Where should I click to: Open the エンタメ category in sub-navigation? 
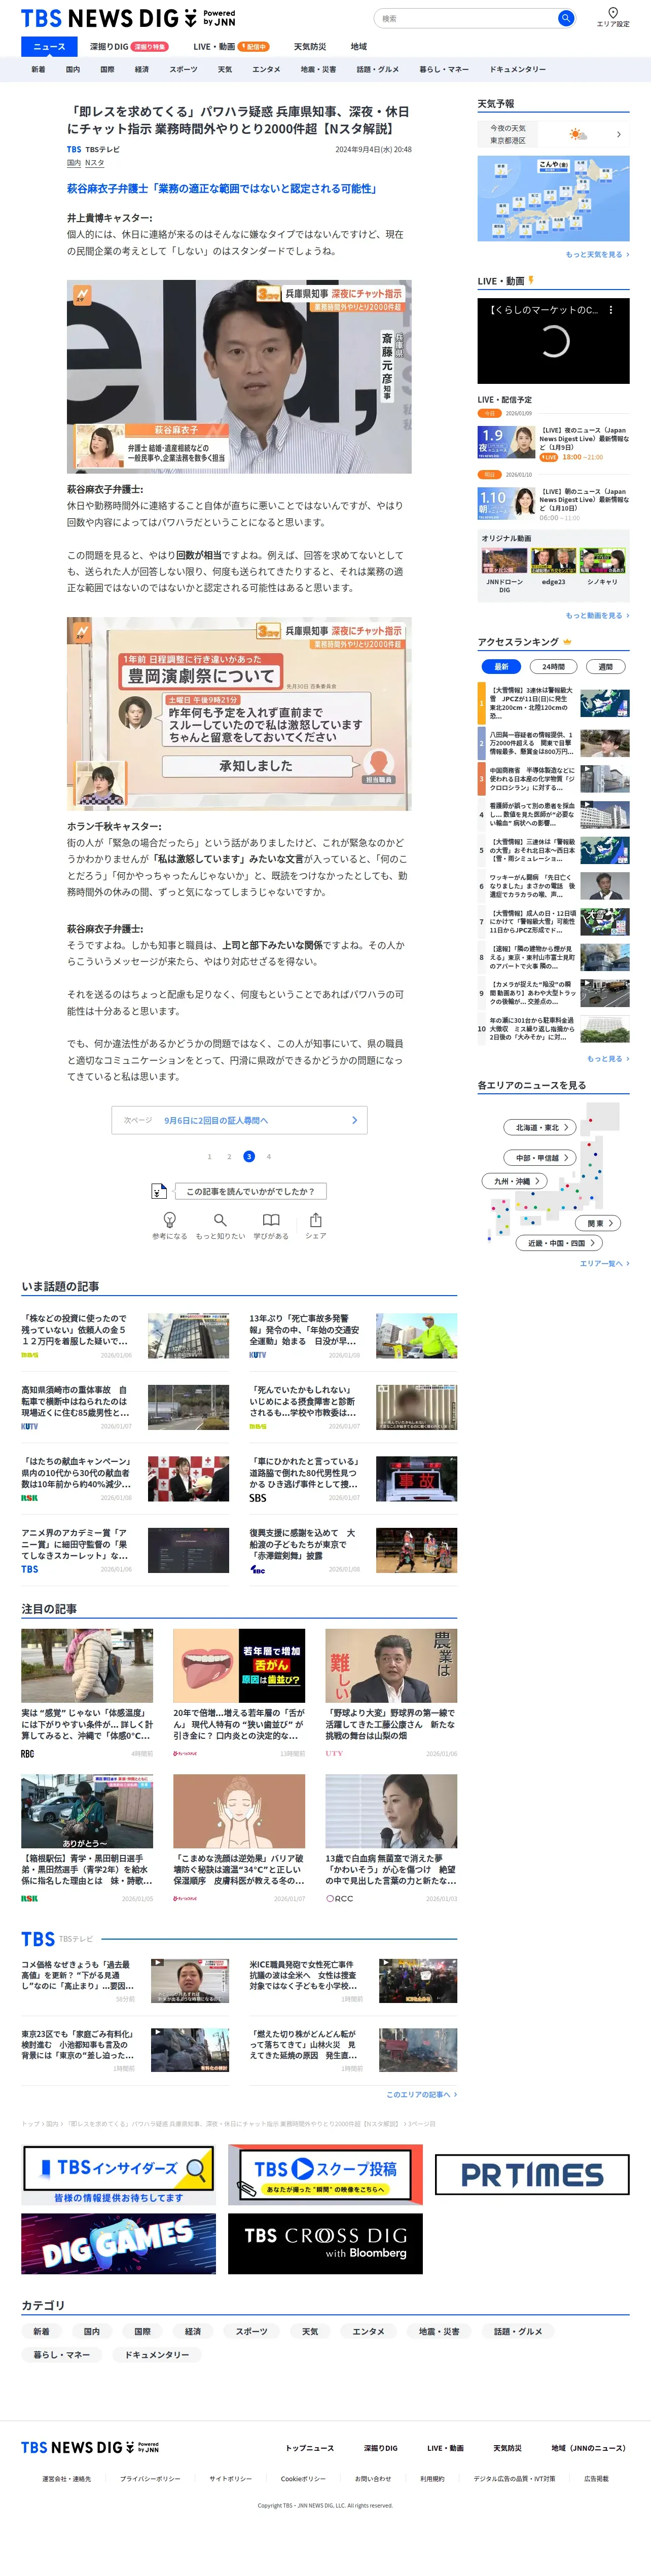point(266,69)
